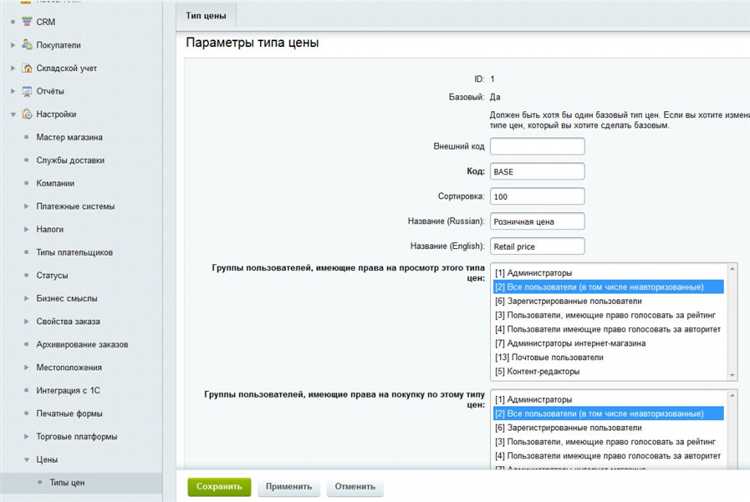Collapse the Цены submenu arrow
This screenshot has width=750, height=502.
click(26, 459)
